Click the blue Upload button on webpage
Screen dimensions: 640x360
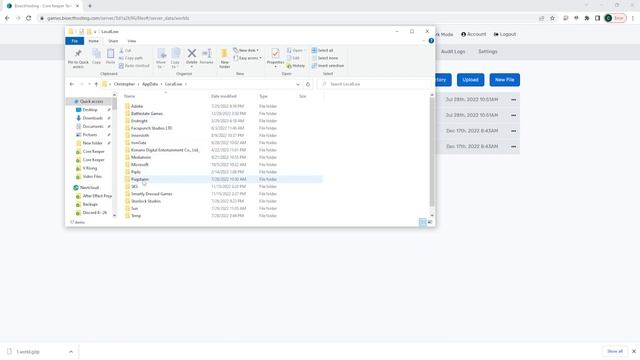click(x=470, y=80)
